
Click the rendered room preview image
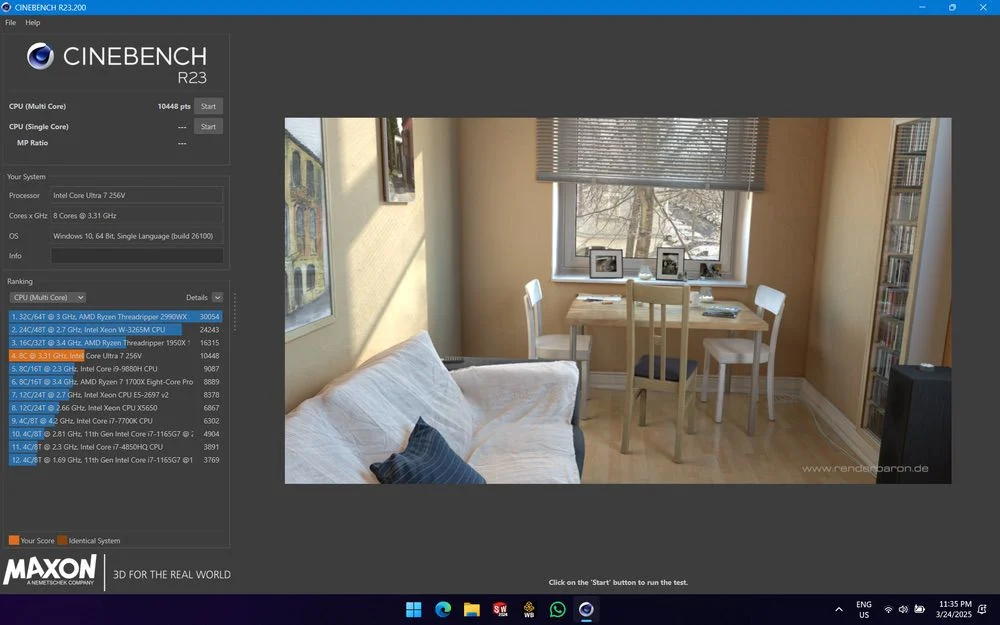click(x=617, y=300)
